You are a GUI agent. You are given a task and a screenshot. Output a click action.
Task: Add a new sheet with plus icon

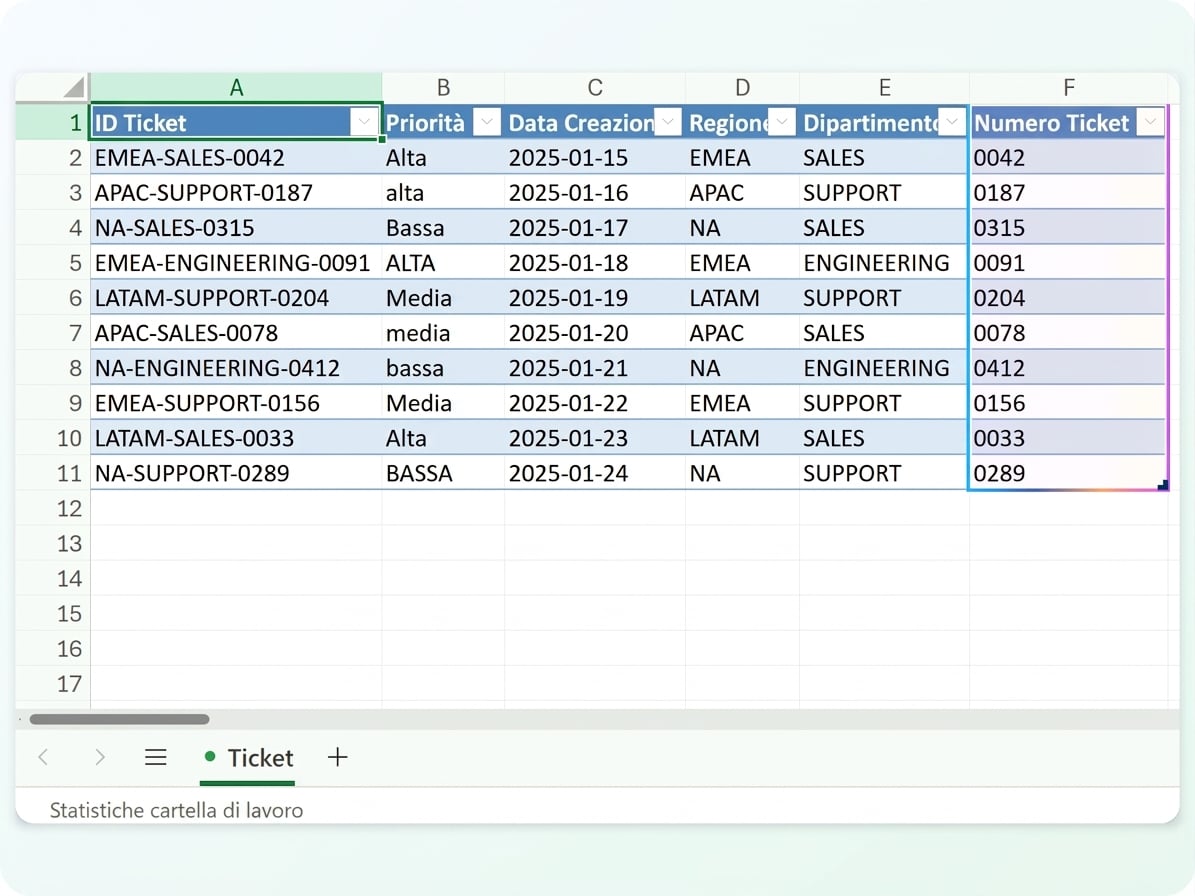point(338,757)
